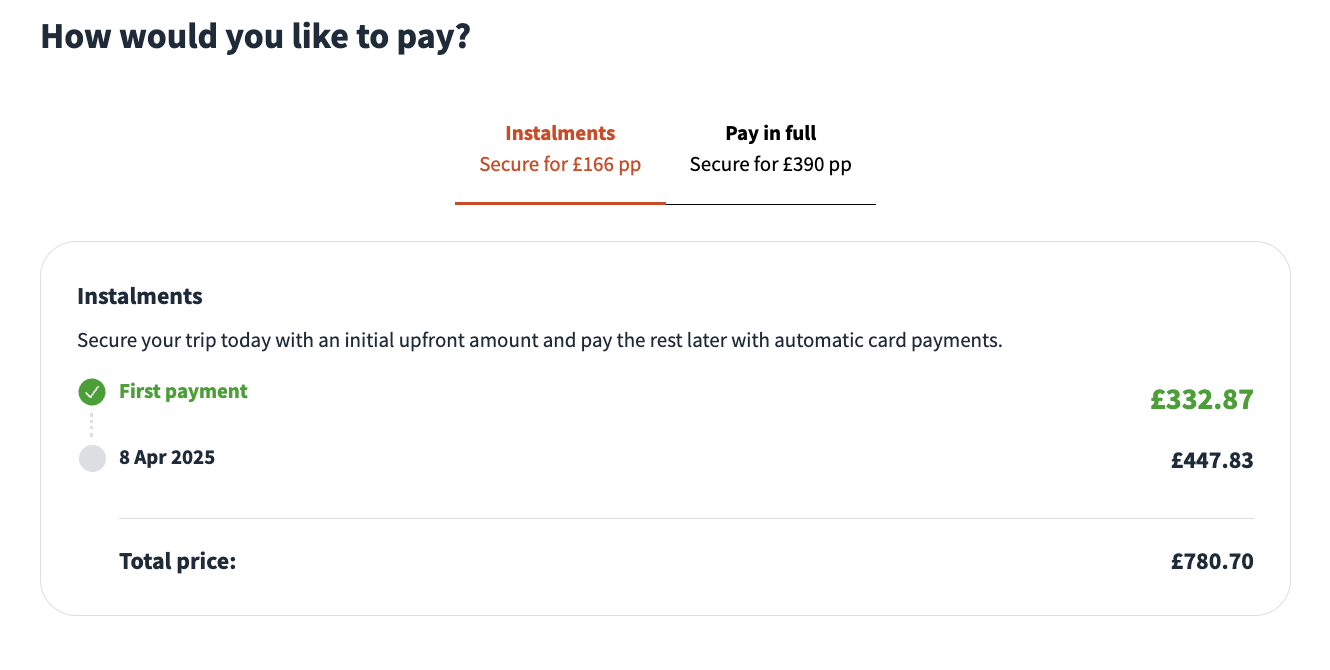Click the £332.87 first payment amount

tap(1201, 400)
